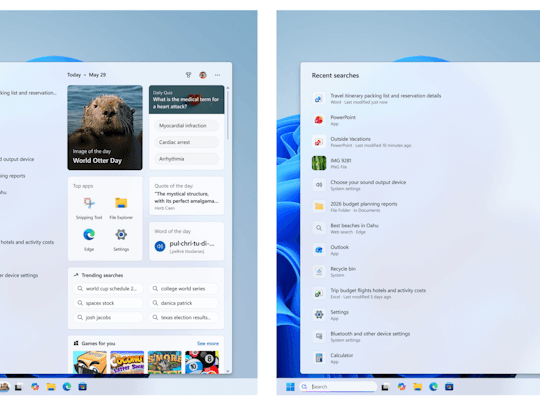The width and height of the screenshot is (540, 405).
Task: Search trending danica patrick
Action: coord(184,303)
